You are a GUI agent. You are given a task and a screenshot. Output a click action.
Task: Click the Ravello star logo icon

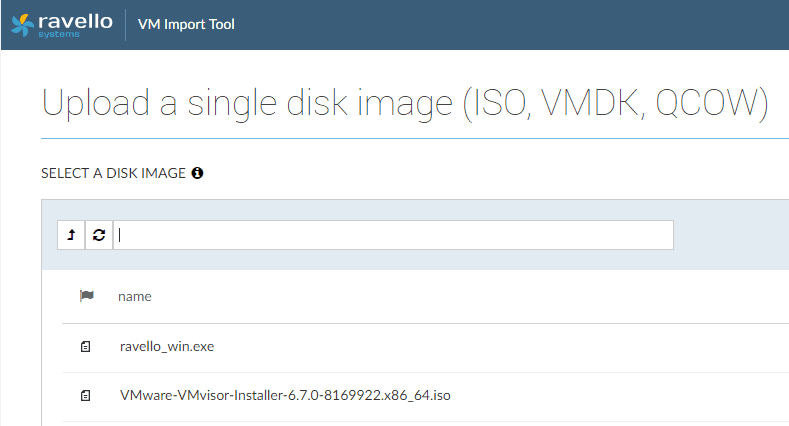pos(21,24)
